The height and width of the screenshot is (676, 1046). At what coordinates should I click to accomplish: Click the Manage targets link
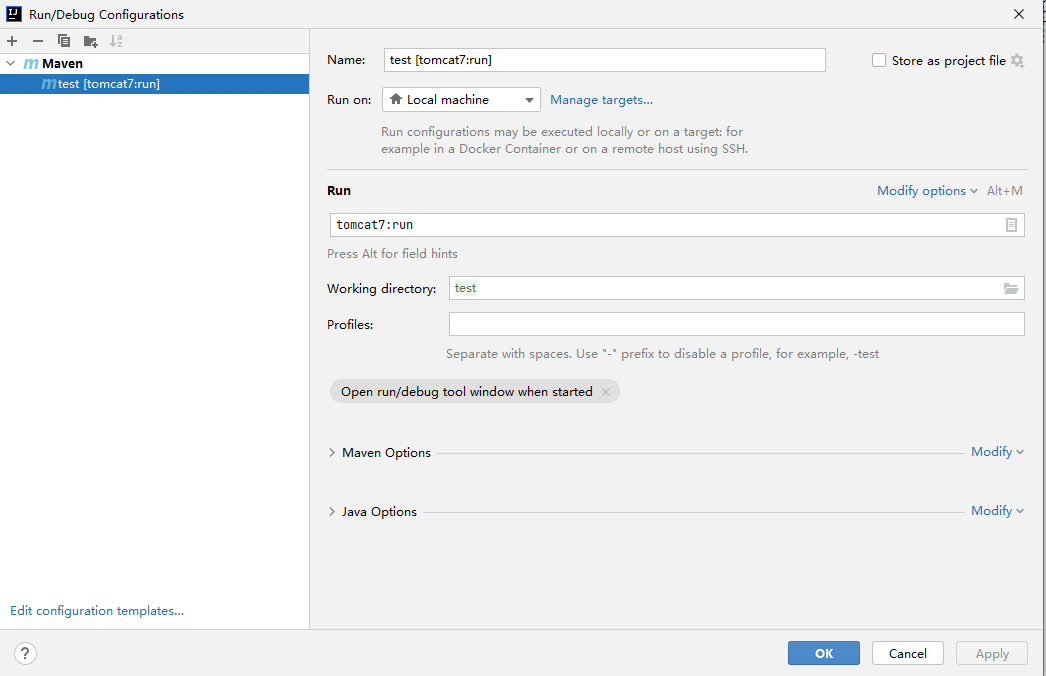[x=601, y=100]
